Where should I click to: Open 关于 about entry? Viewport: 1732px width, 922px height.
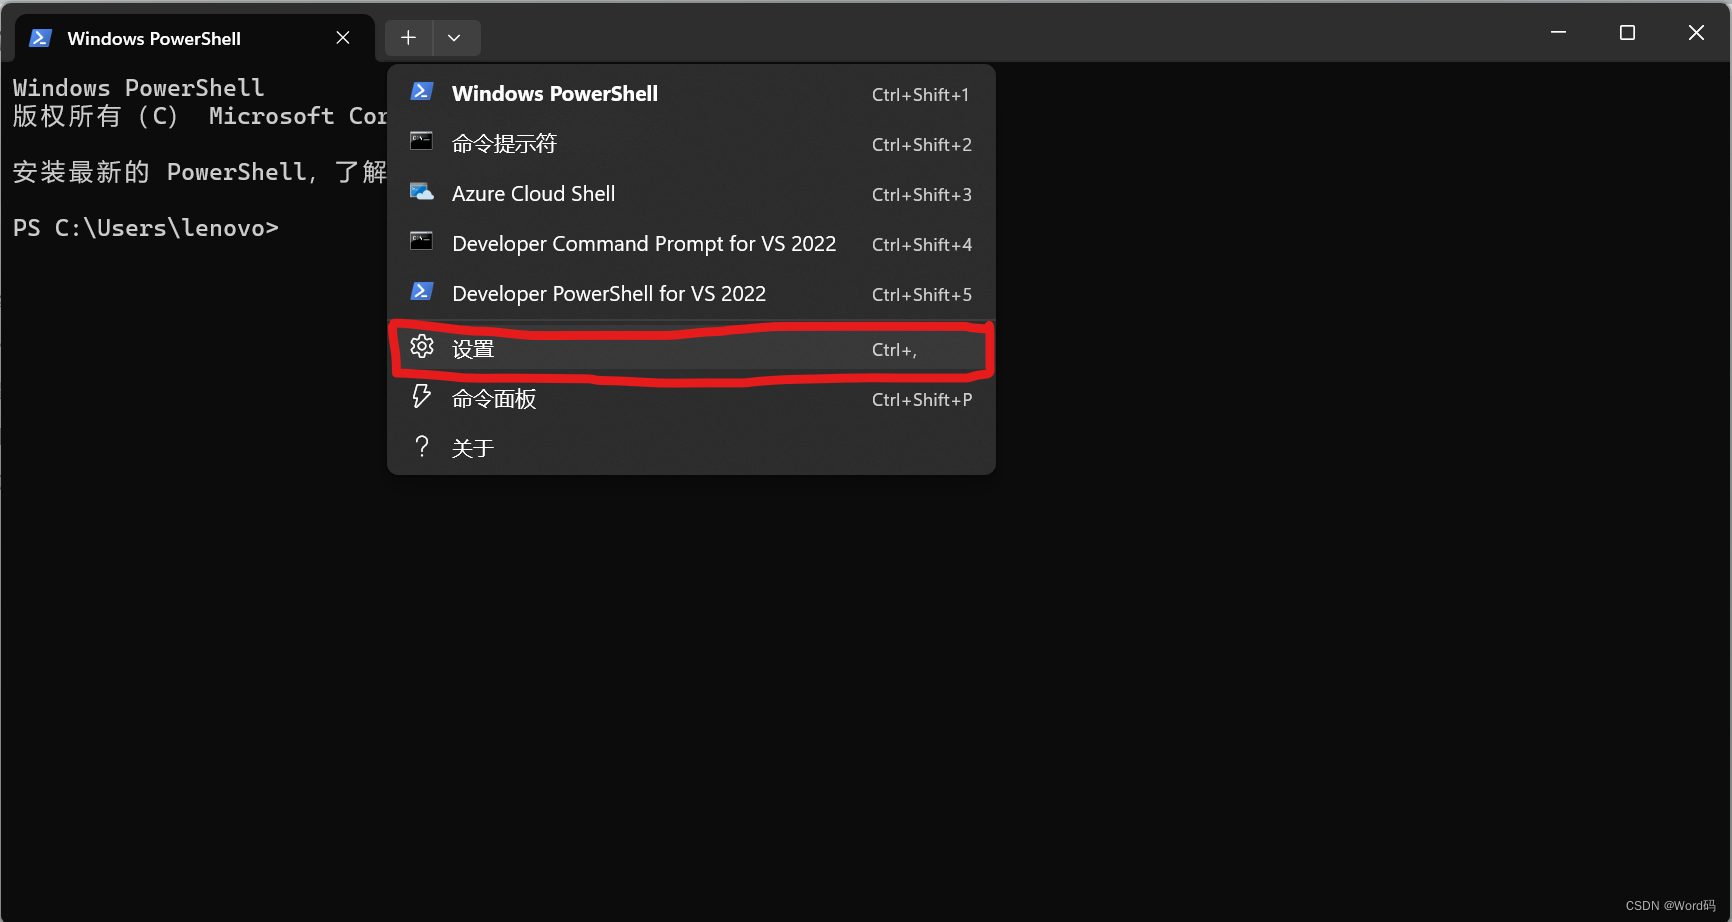click(691, 448)
